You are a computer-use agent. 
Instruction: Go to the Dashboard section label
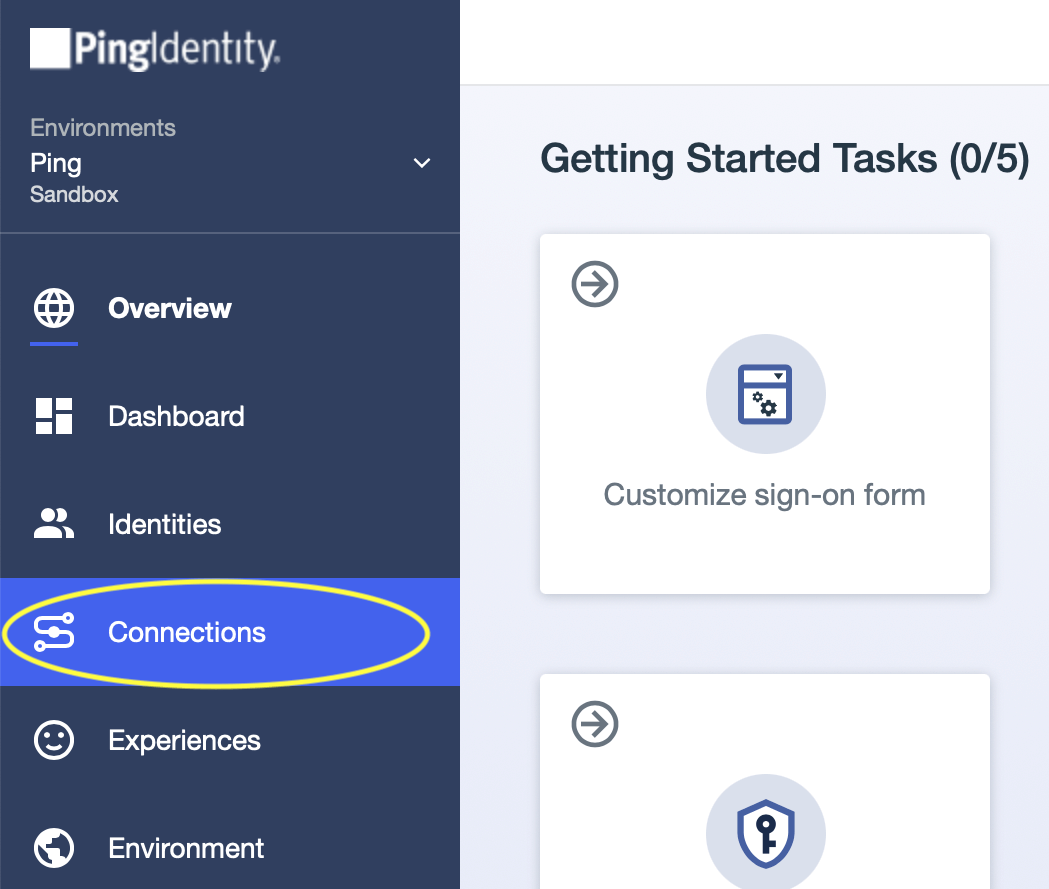click(176, 416)
